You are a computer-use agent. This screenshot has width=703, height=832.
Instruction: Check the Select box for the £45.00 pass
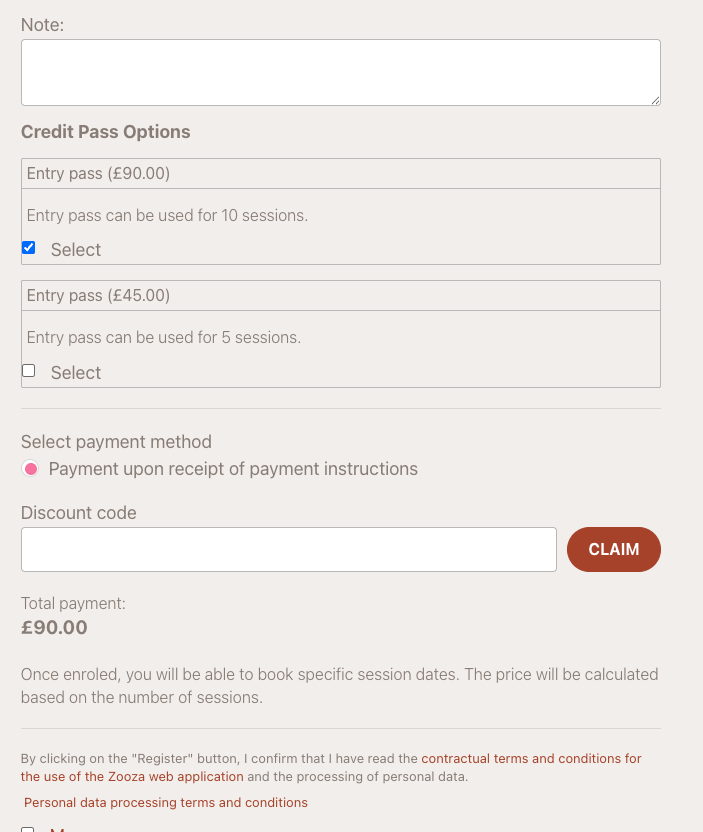28,370
